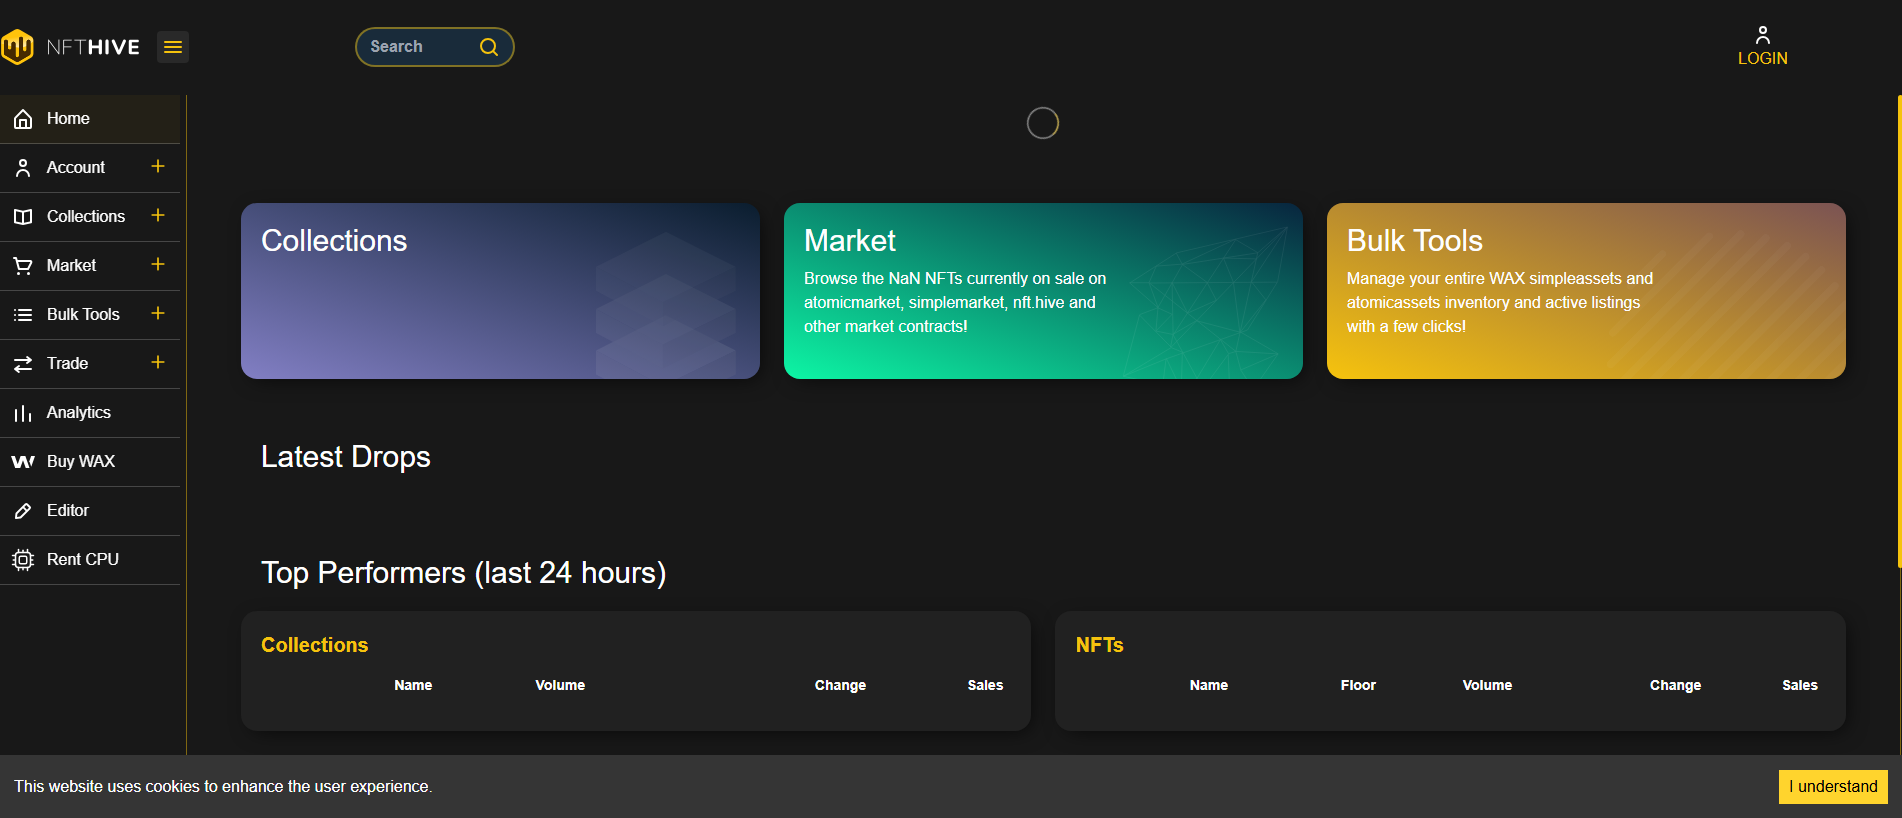Expand the Bulk Tools submenu plus

point(158,313)
